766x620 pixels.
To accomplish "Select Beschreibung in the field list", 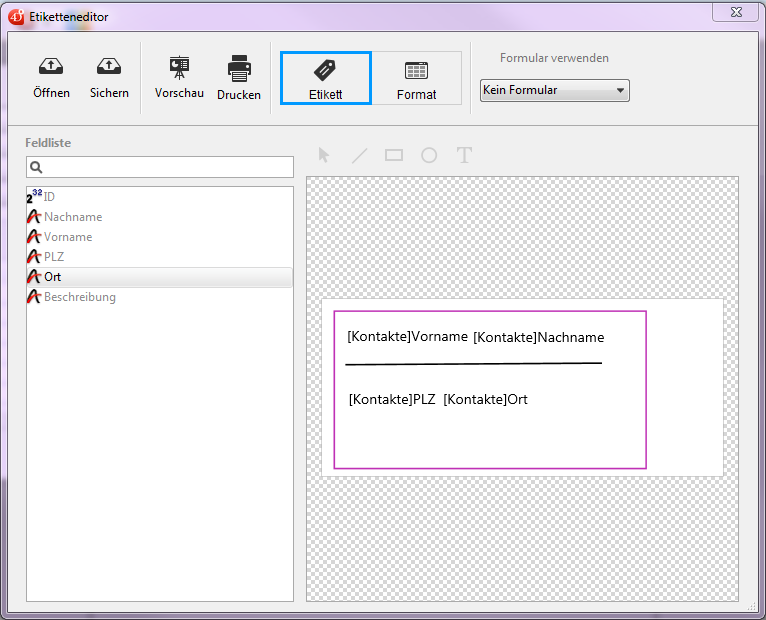I will [x=80, y=297].
